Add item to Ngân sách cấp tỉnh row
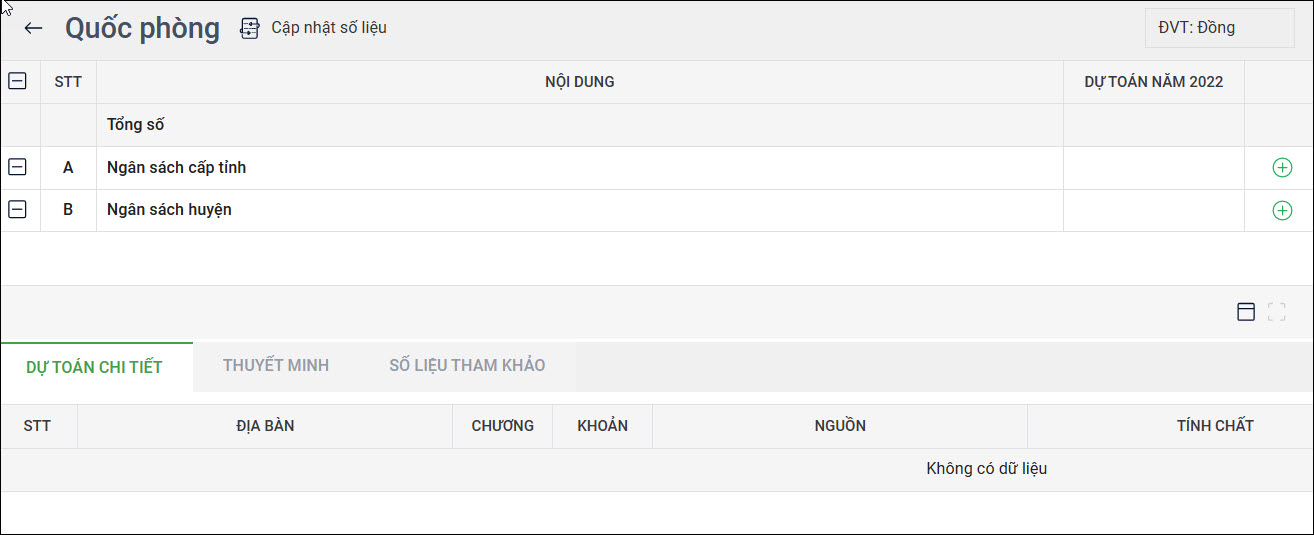The height and width of the screenshot is (535, 1314). [1281, 168]
